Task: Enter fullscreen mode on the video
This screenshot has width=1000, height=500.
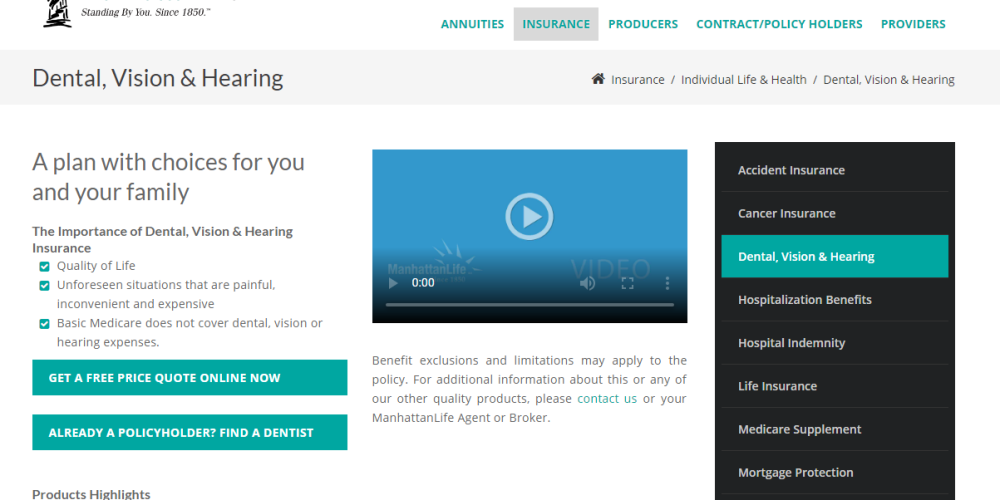Action: [628, 283]
